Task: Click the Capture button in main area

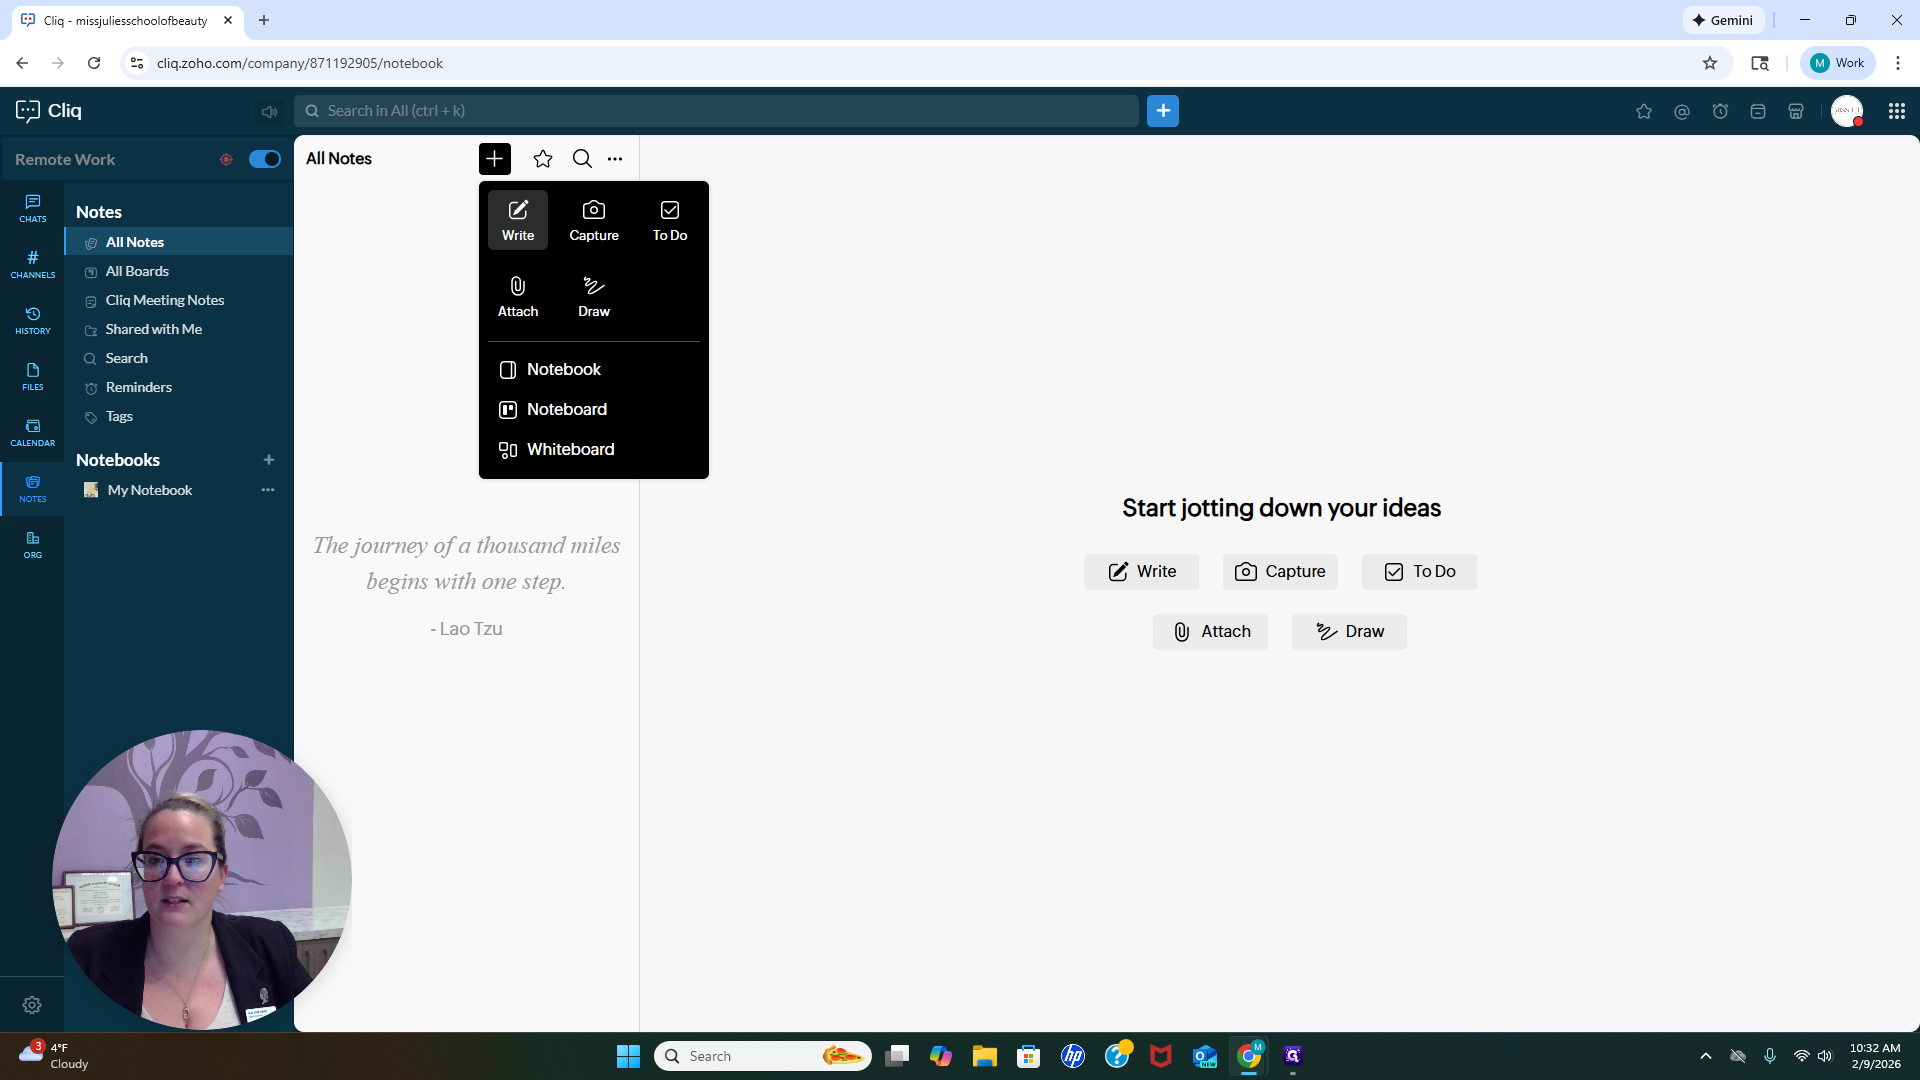Action: tap(1280, 572)
